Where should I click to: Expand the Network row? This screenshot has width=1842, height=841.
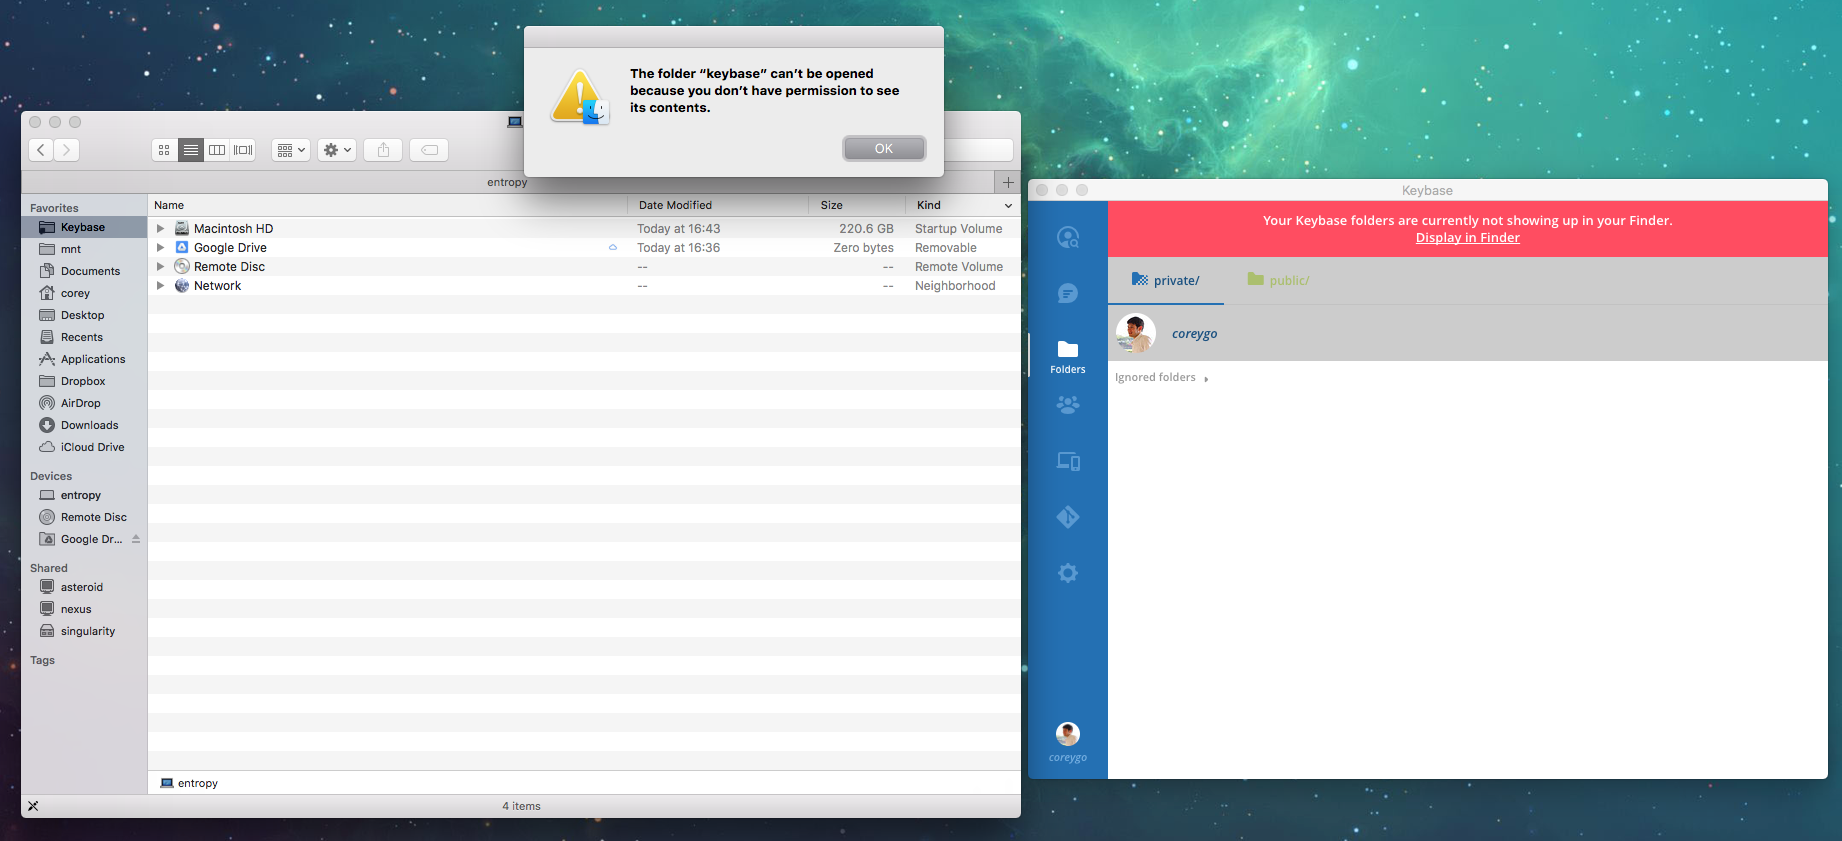[x=160, y=286]
